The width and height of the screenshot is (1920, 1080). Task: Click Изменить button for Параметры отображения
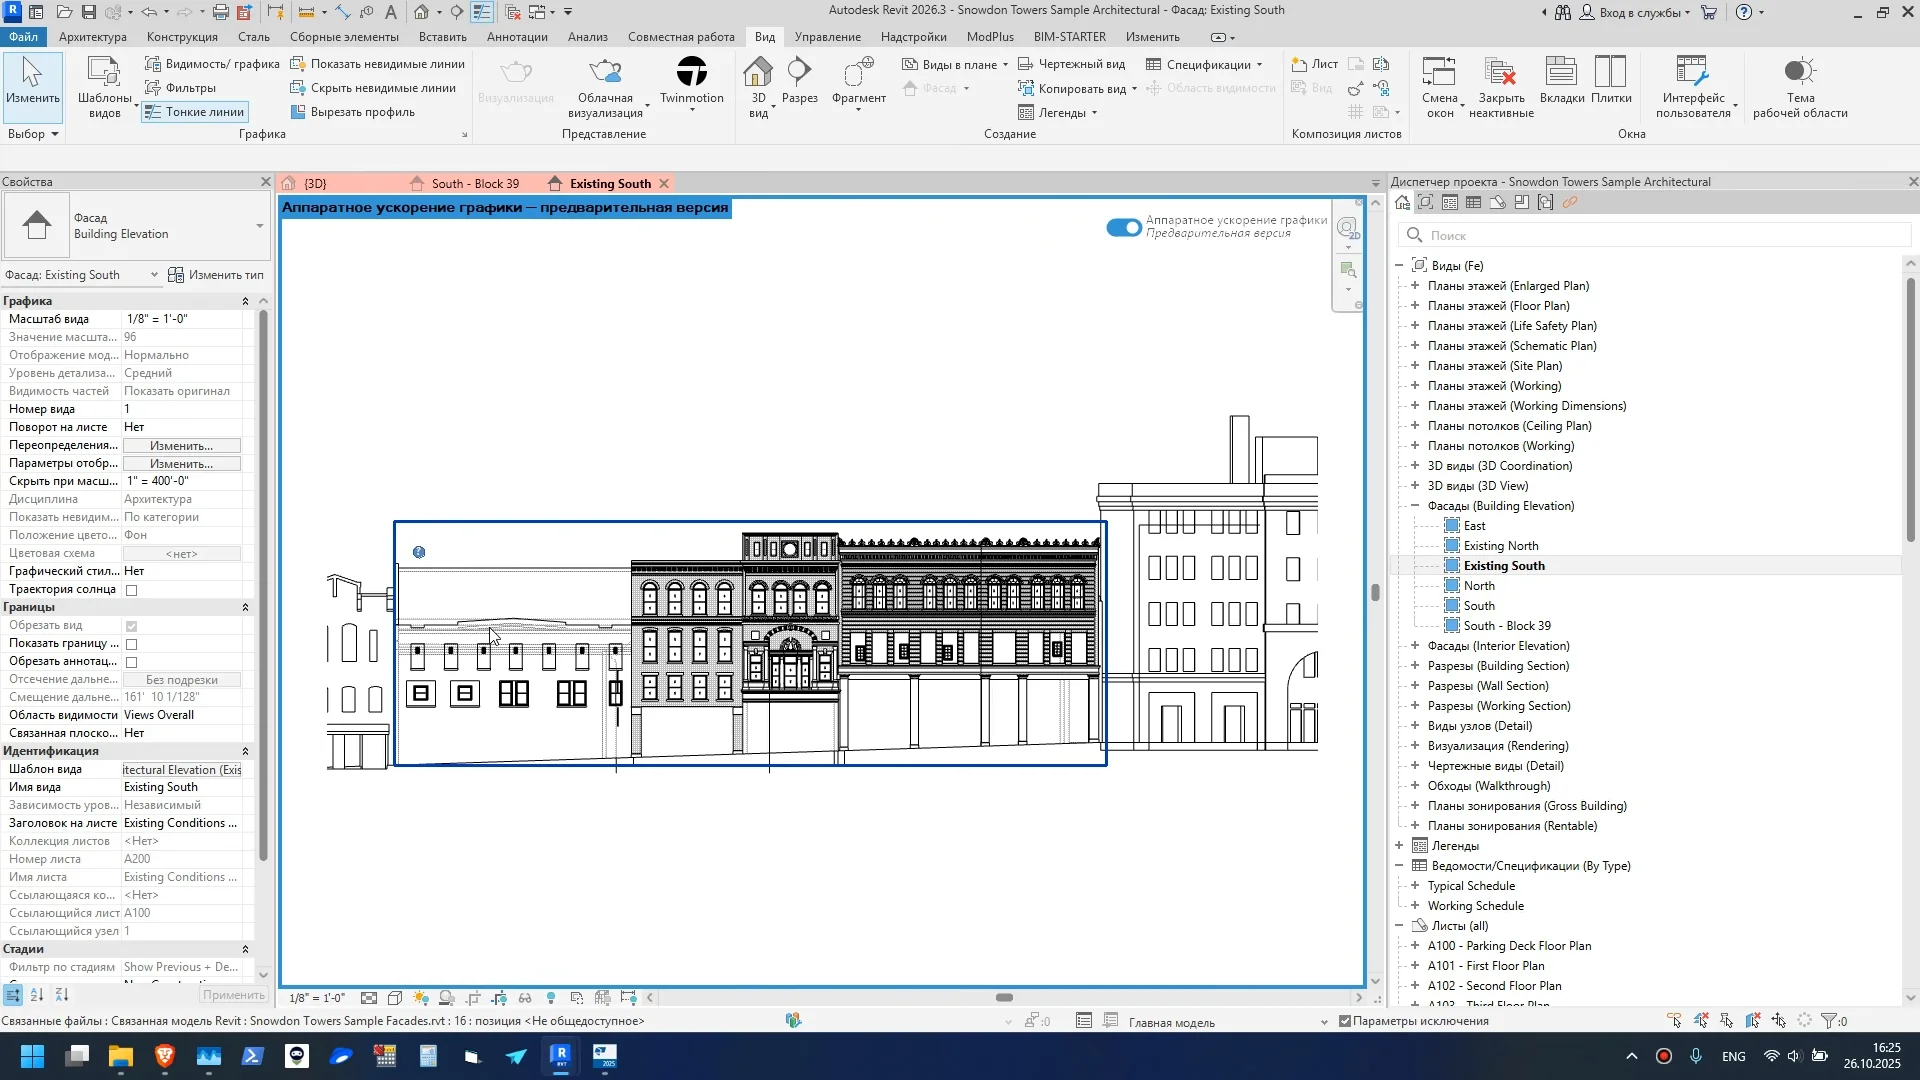[181, 464]
